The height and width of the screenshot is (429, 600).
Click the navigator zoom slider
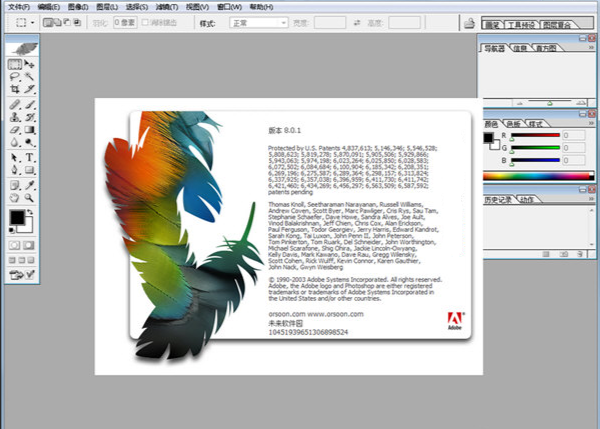(549, 103)
